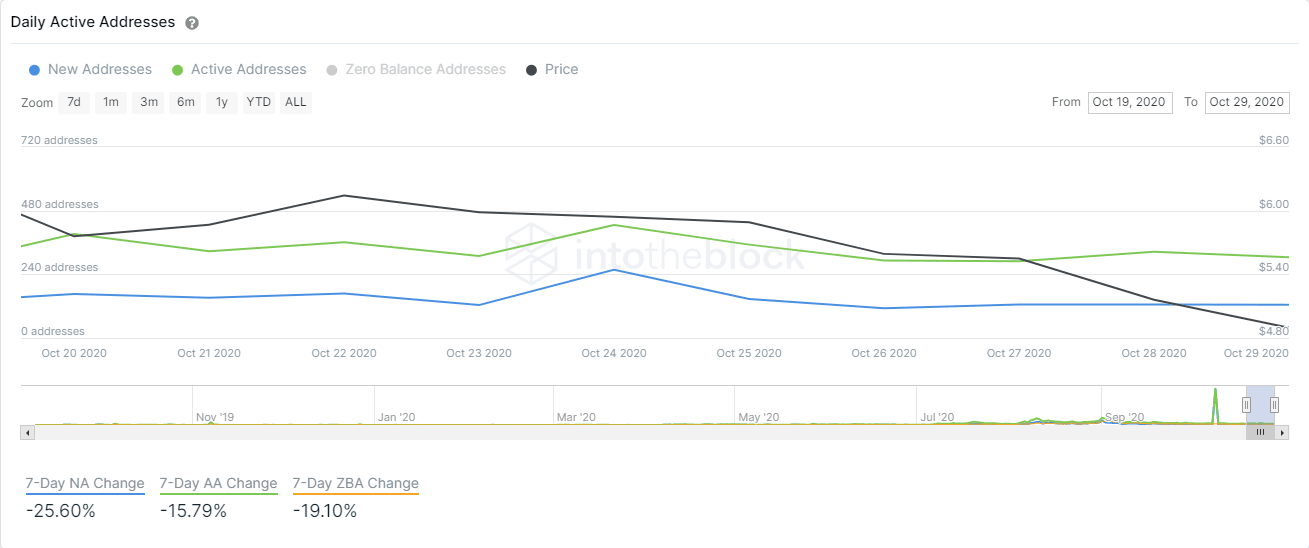Show ALL data range
The height and width of the screenshot is (548, 1309).
tap(296, 102)
